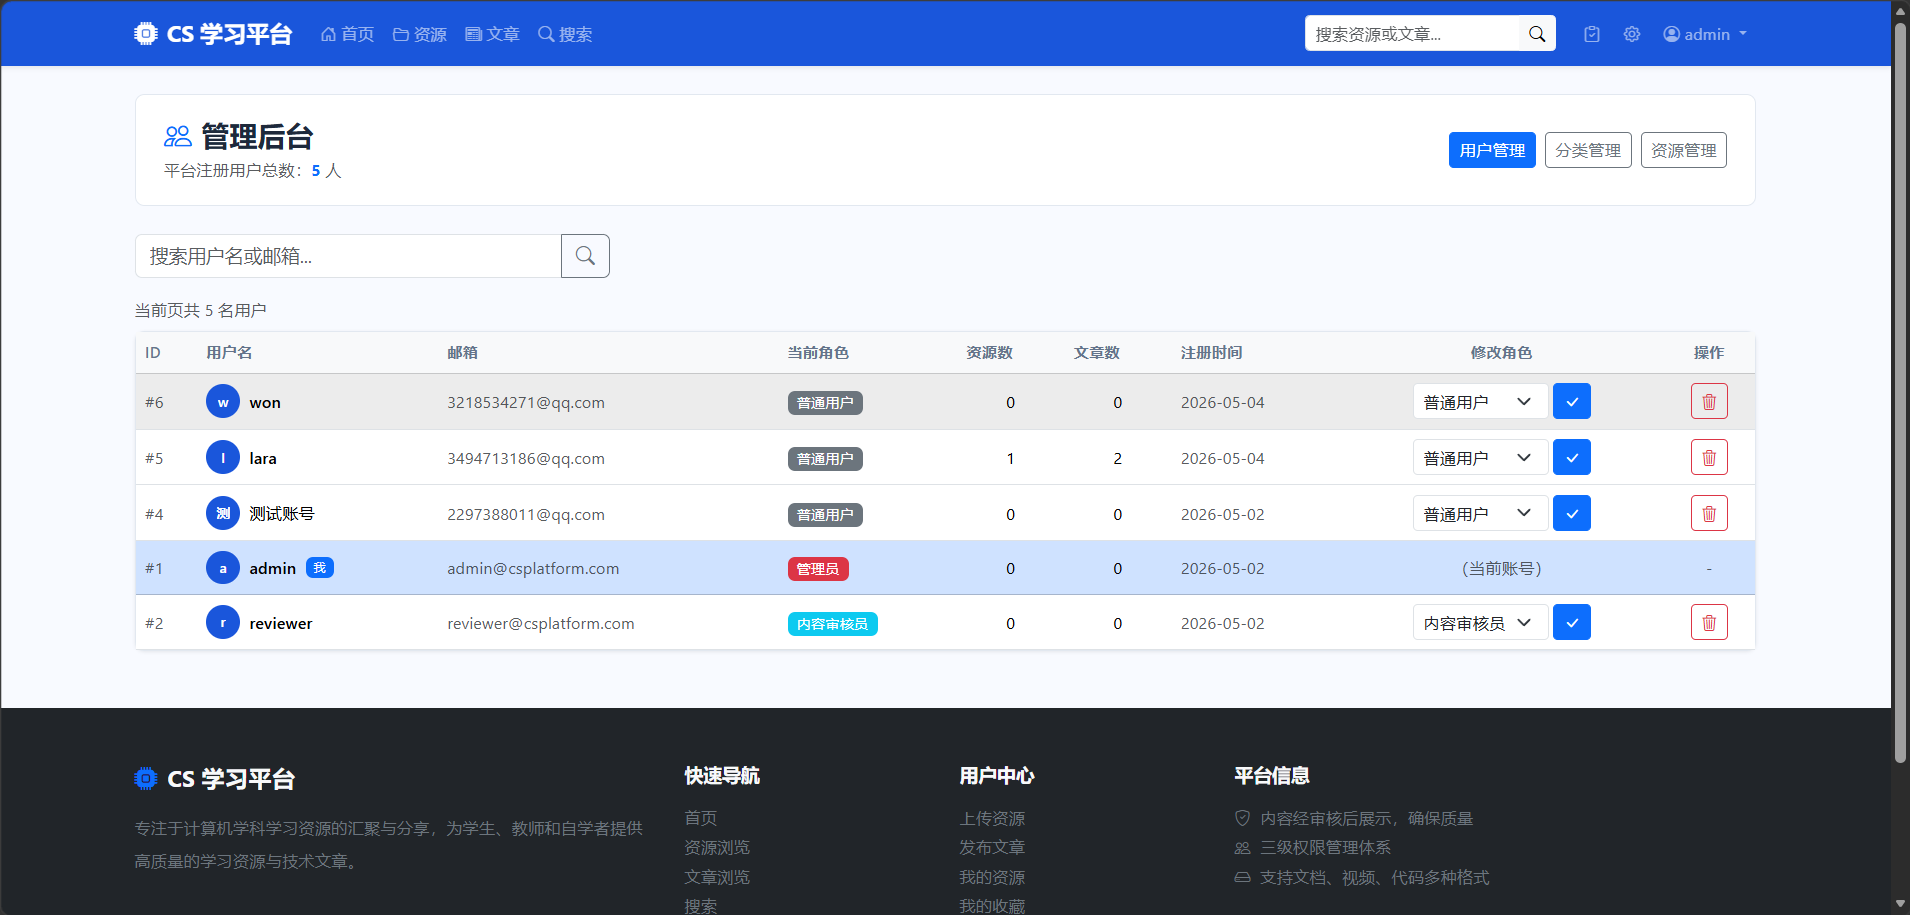The width and height of the screenshot is (1910, 915).
Task: Delete 测试账号 with trash icon
Action: click(1709, 514)
